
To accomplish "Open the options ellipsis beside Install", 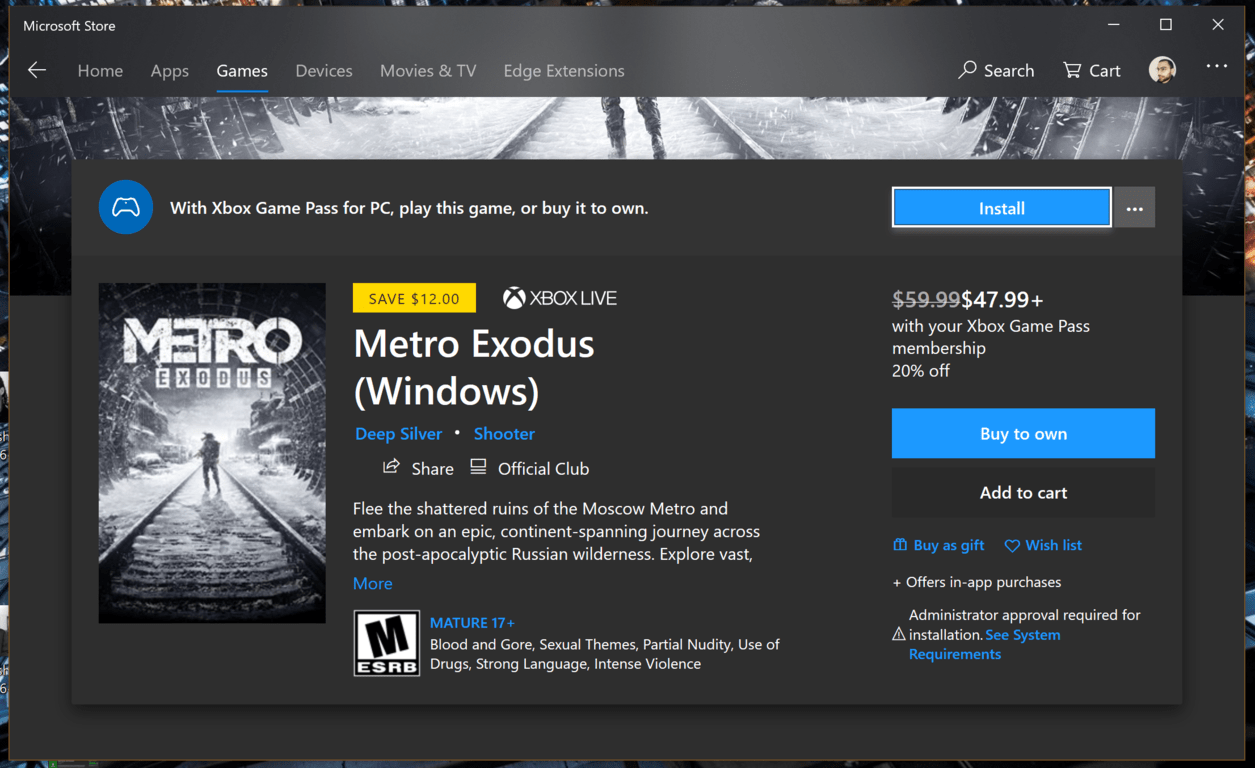I will coord(1134,208).
